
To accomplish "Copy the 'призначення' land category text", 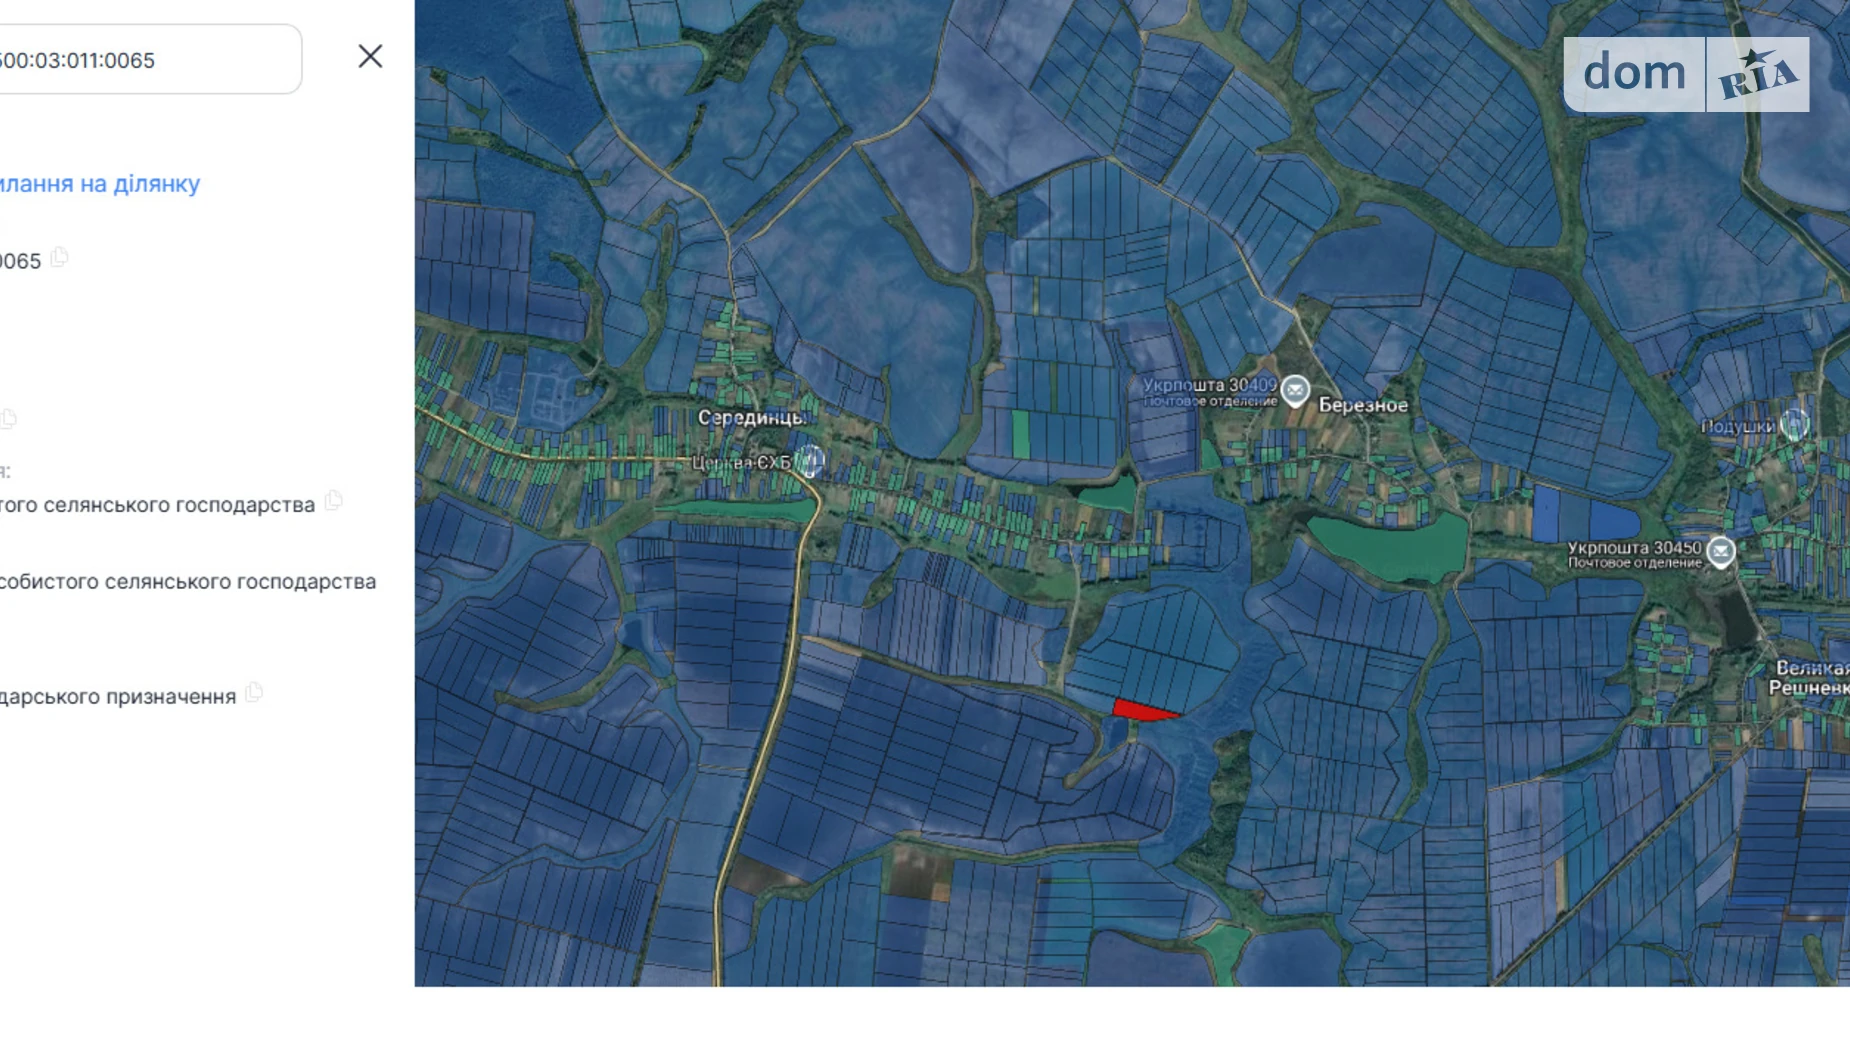I will (254, 692).
